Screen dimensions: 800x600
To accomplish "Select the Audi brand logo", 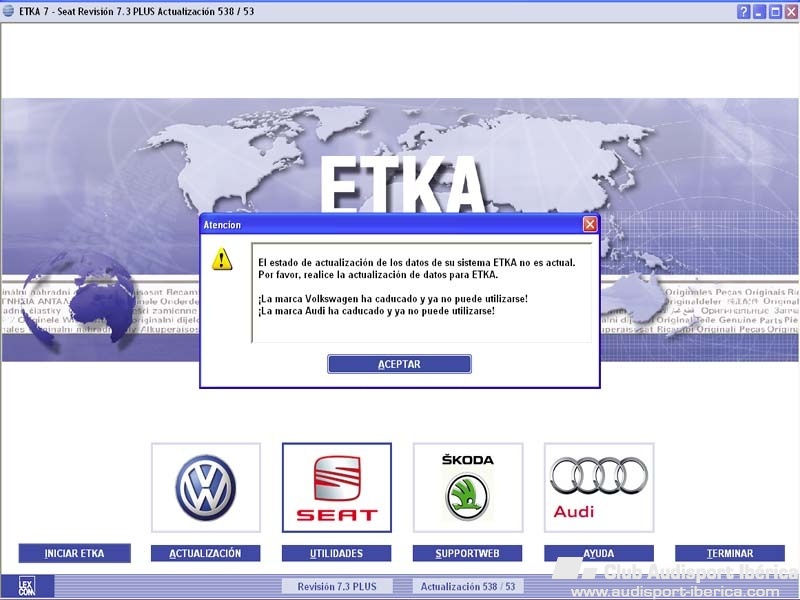I will [599, 487].
